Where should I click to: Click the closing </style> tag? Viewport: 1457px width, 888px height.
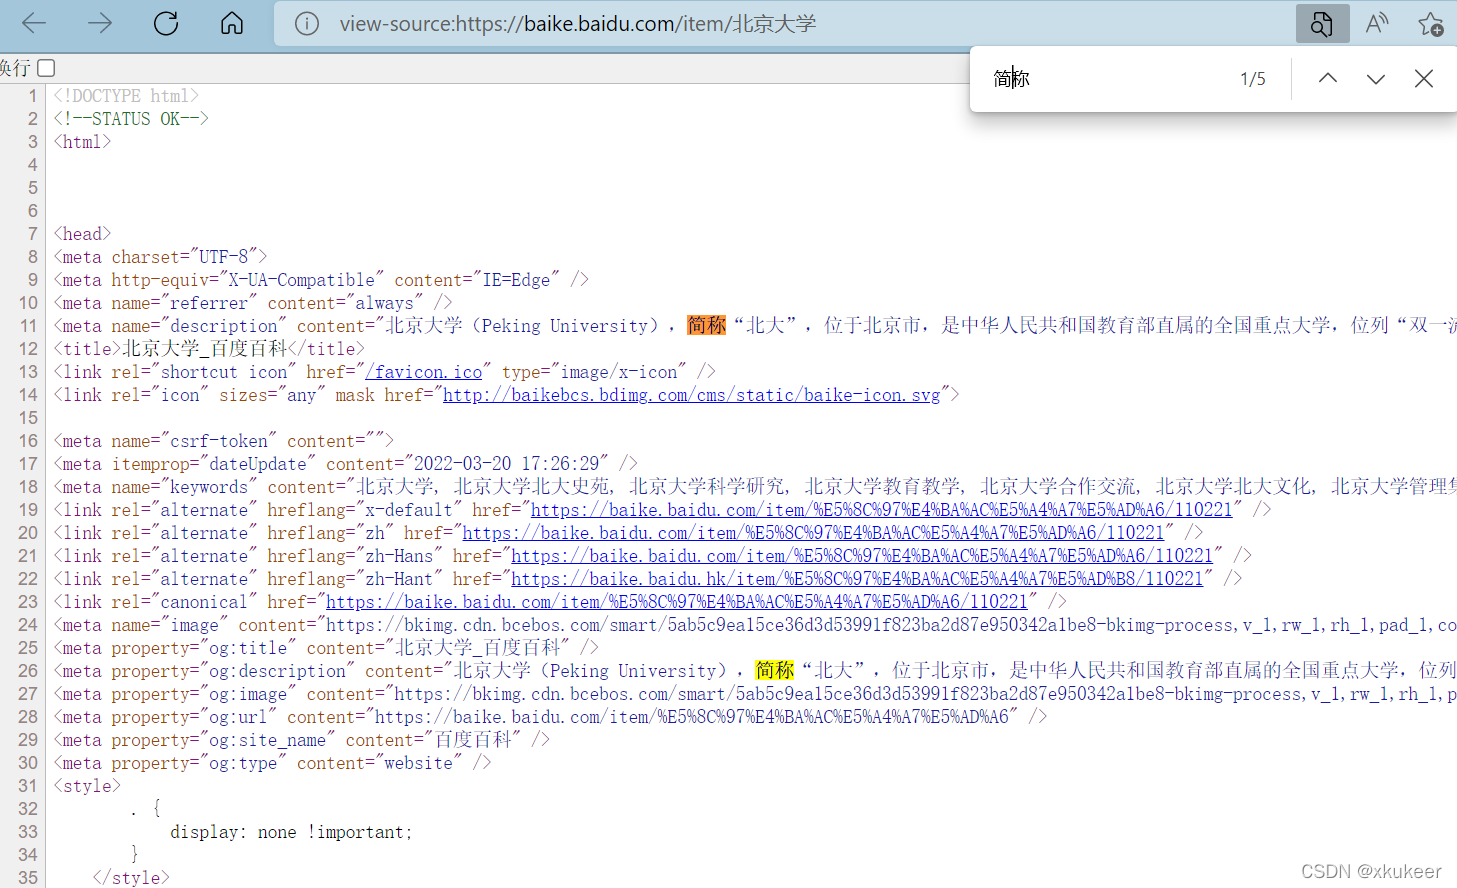point(131,878)
